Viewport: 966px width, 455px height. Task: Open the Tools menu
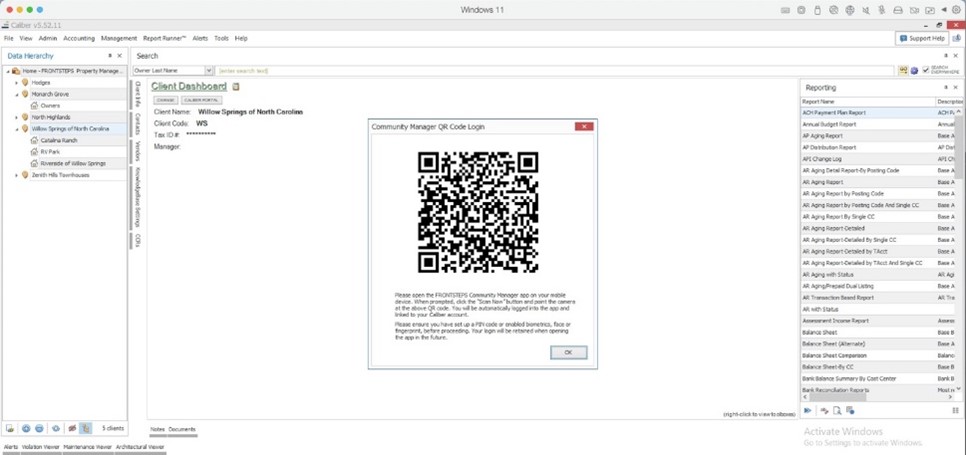[x=221, y=38]
